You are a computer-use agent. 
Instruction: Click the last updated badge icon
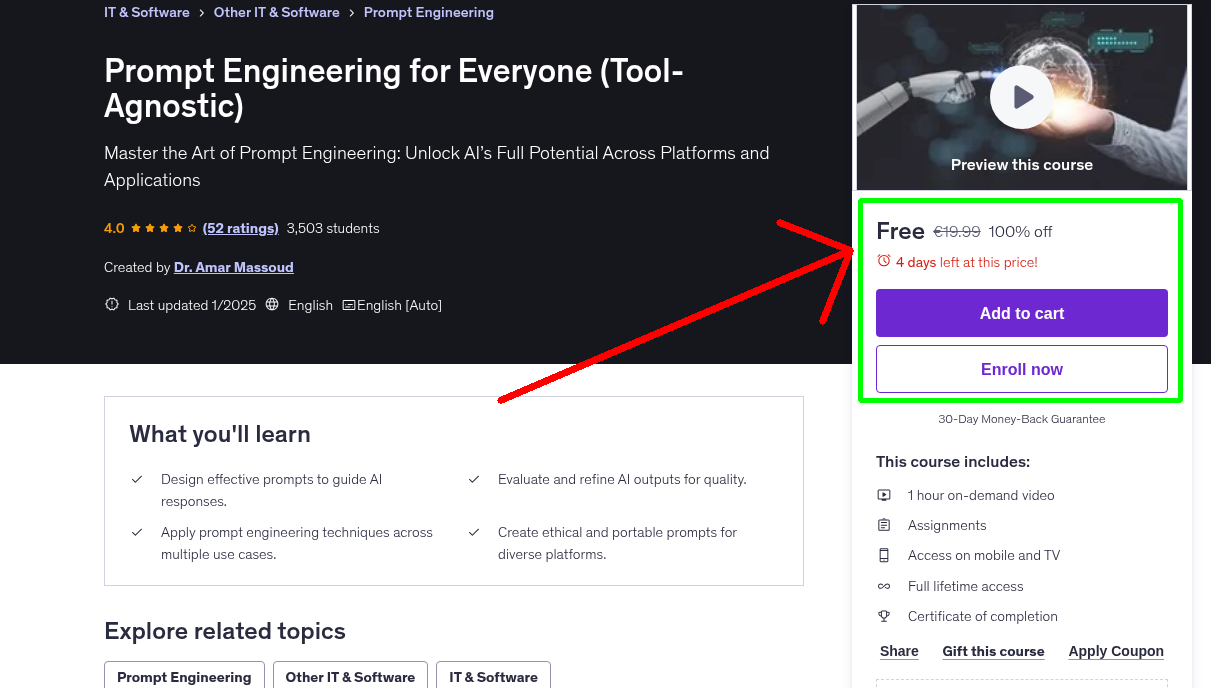[112, 305]
